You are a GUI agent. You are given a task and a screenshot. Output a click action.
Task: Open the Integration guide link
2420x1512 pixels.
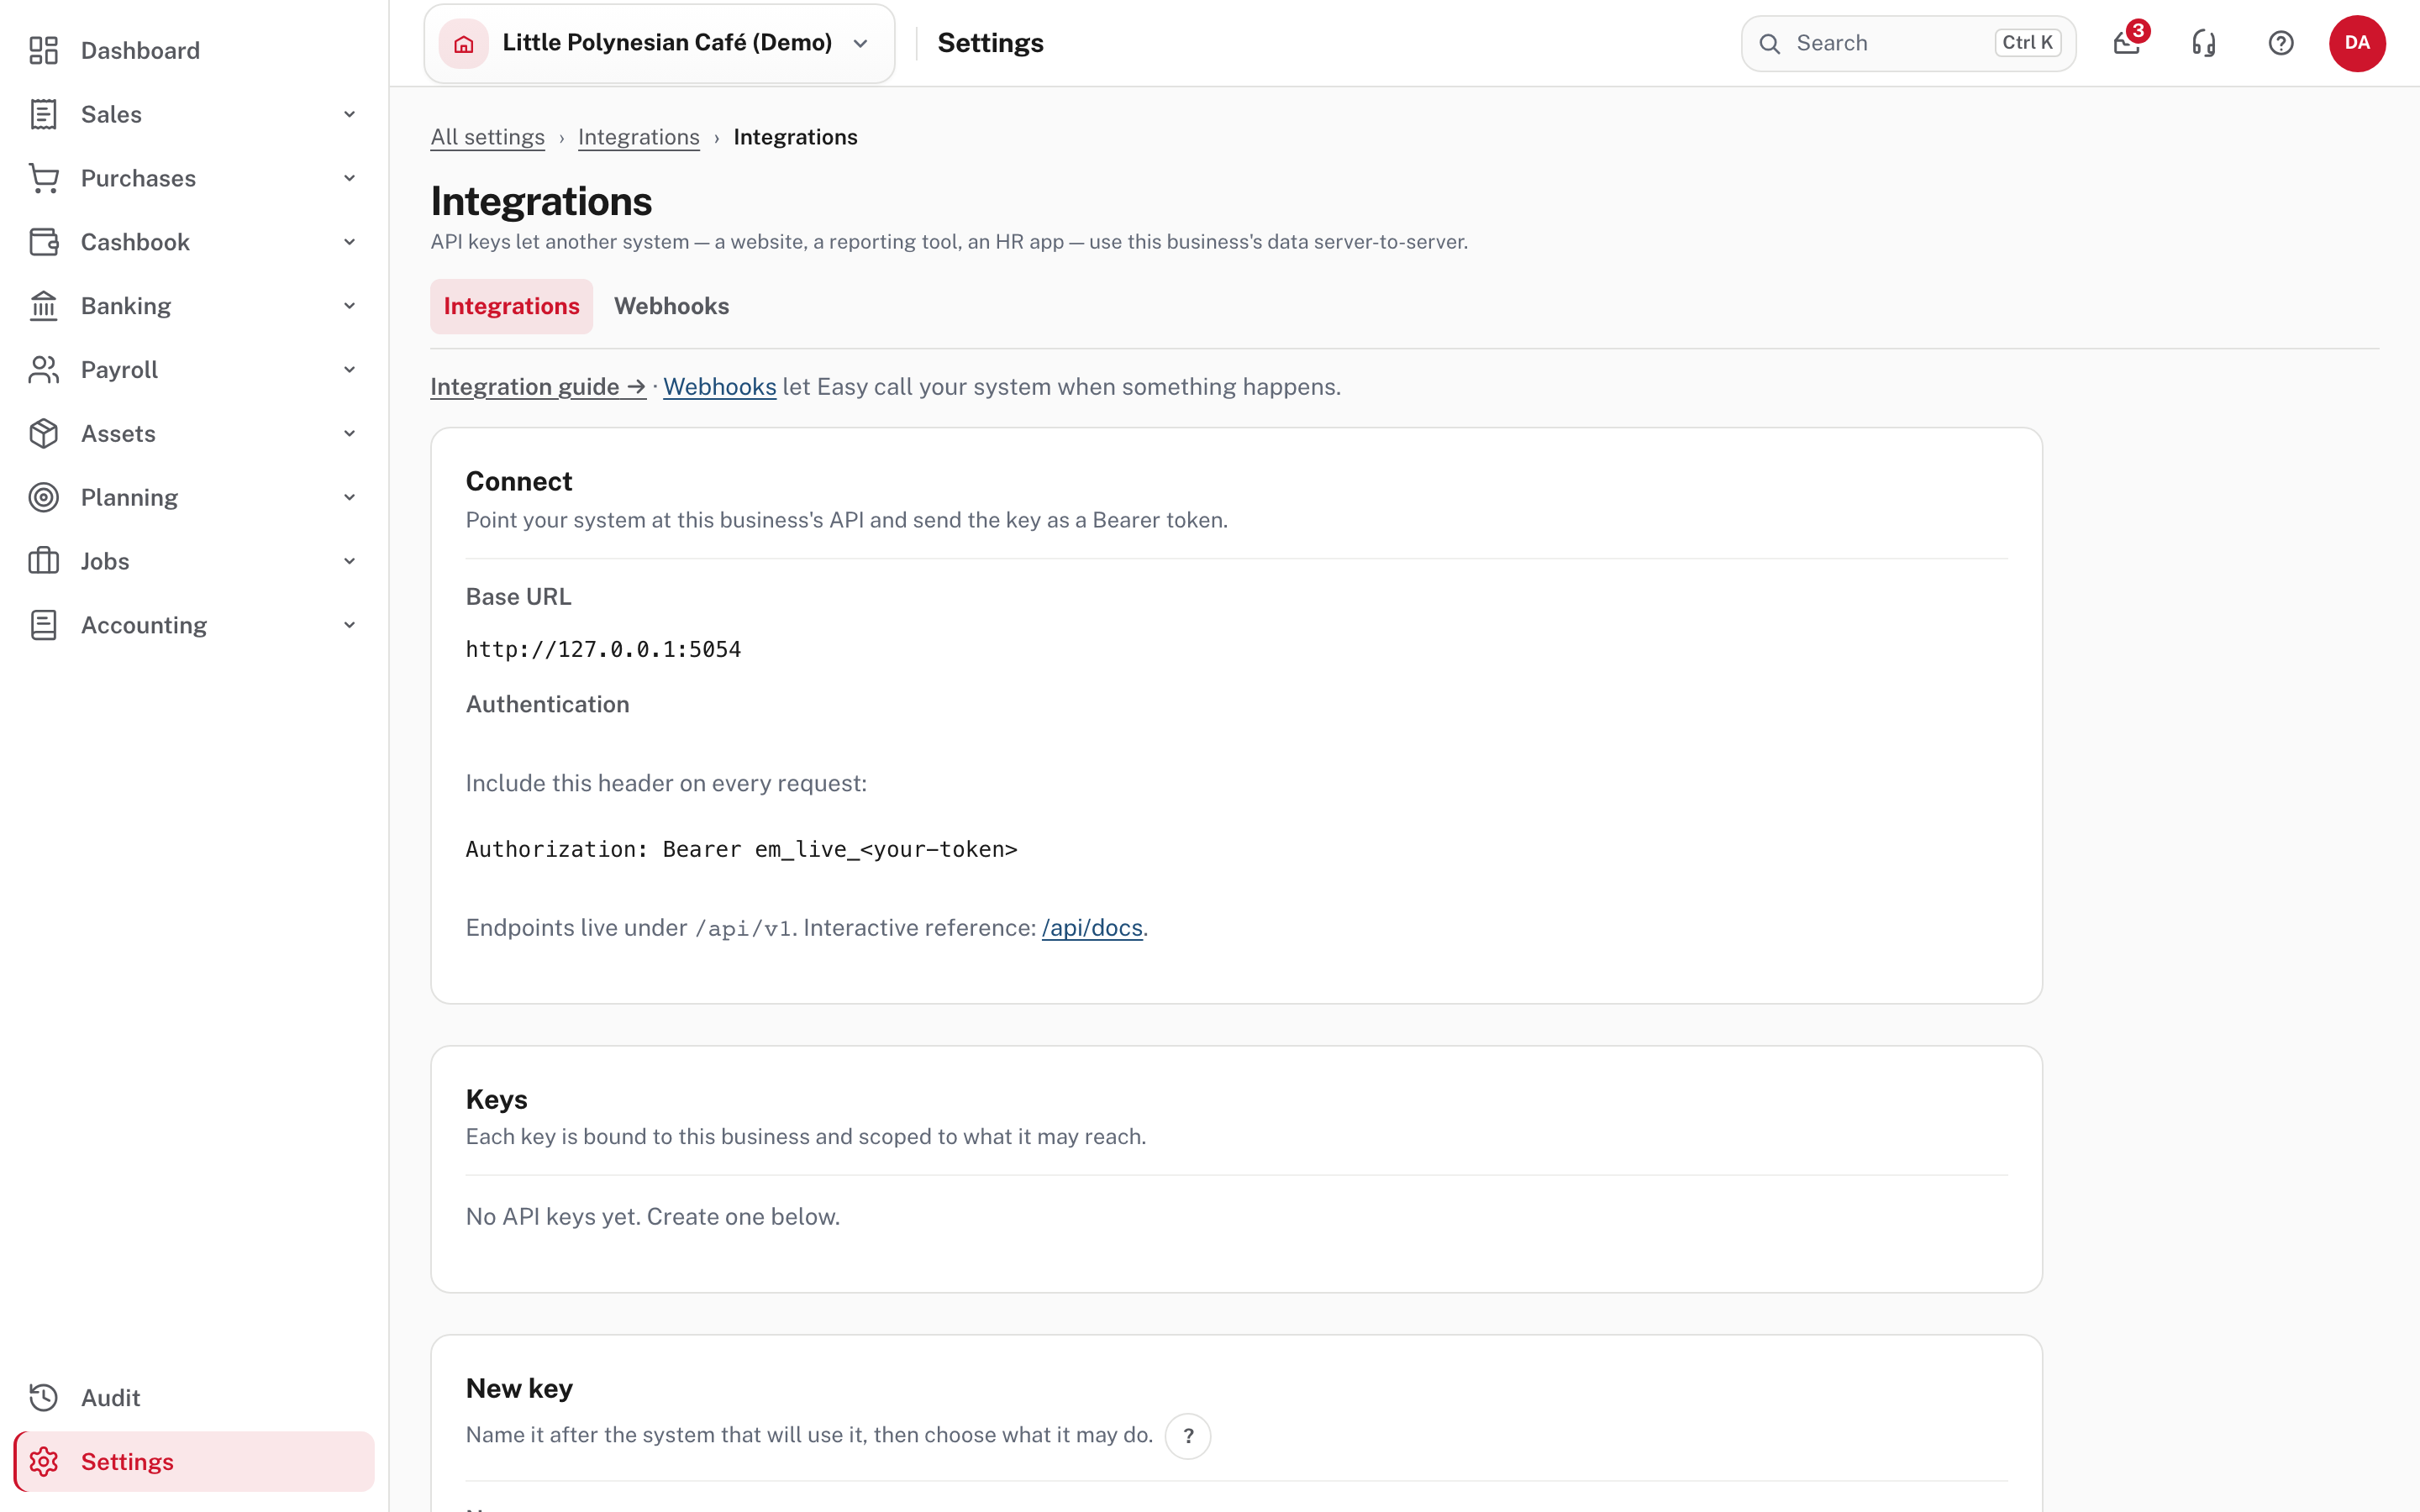tap(538, 387)
